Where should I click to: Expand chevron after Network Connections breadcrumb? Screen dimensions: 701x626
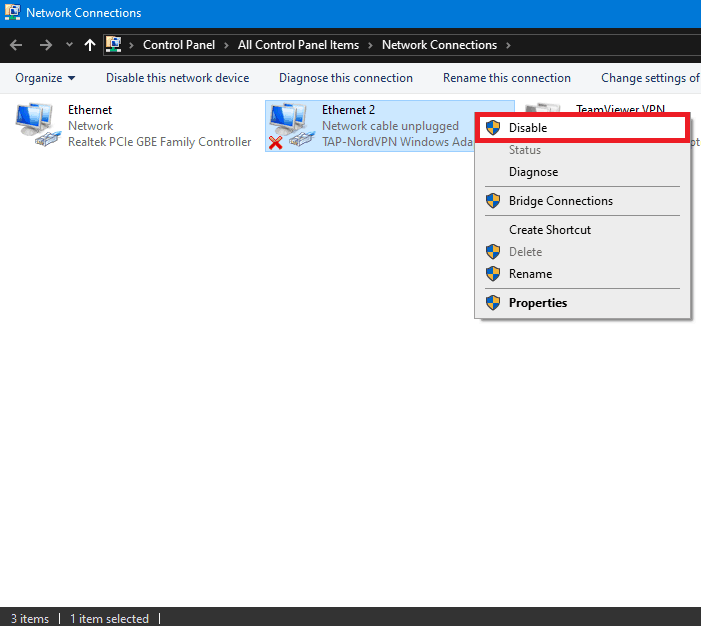[508, 45]
